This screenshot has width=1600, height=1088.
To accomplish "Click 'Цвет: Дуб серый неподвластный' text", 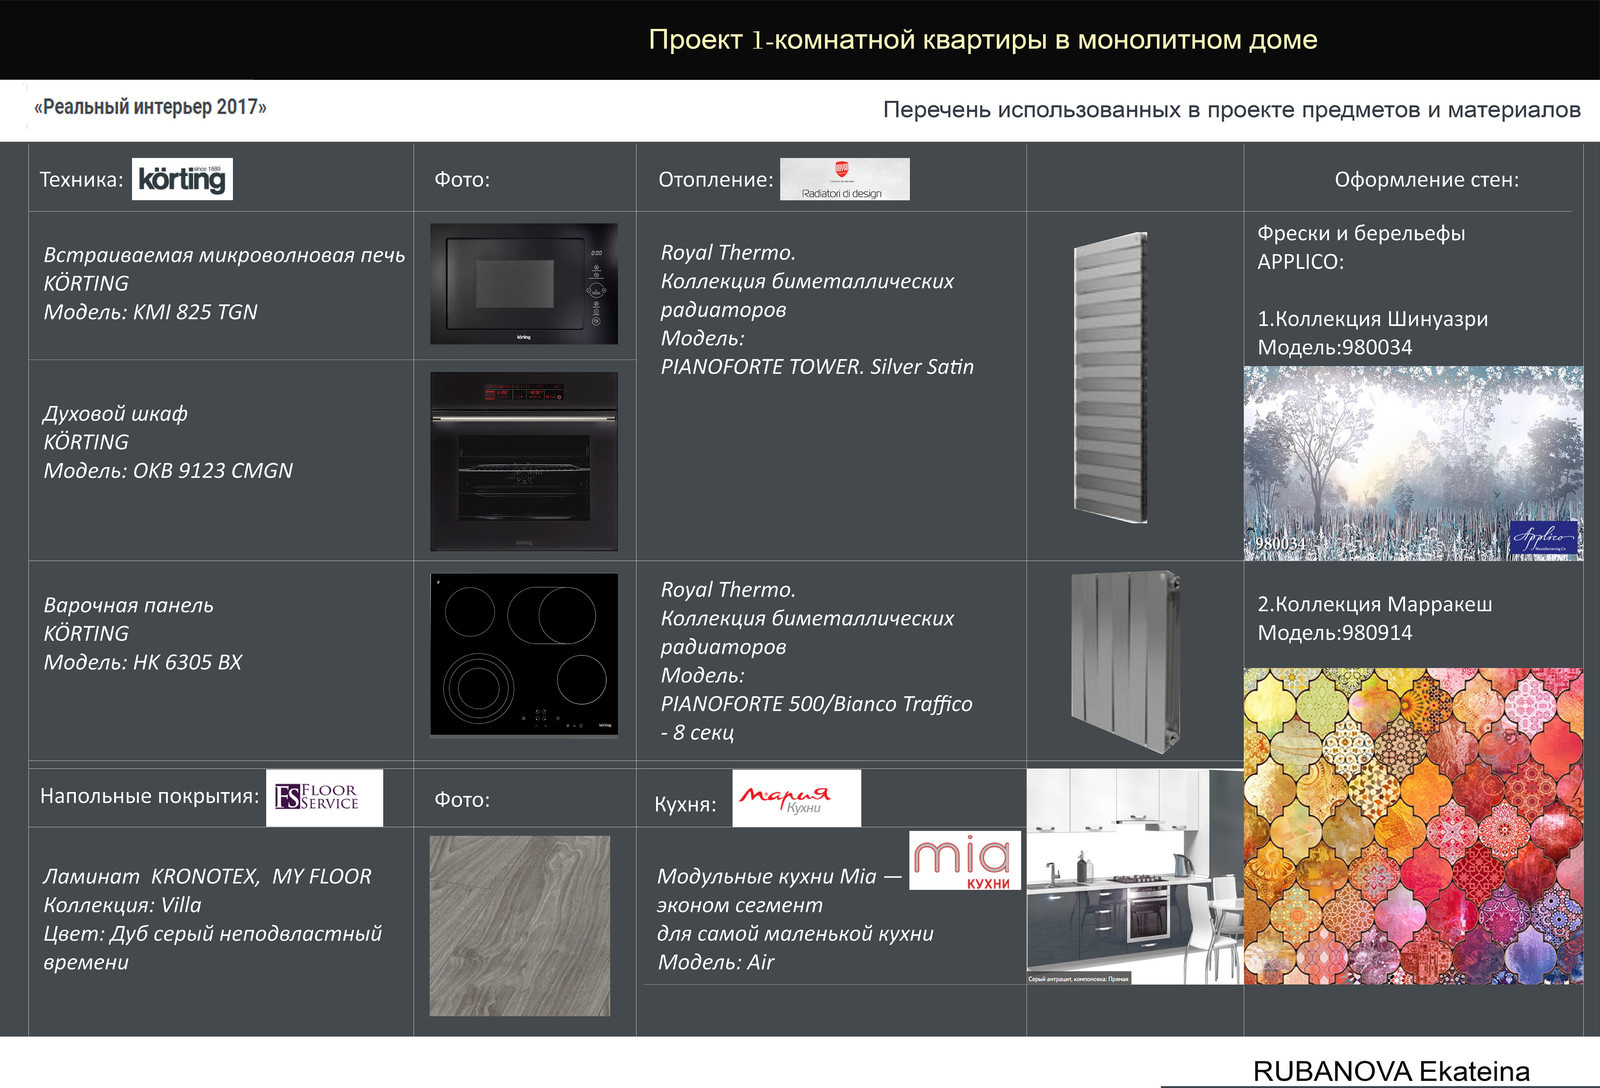I will pos(213,934).
